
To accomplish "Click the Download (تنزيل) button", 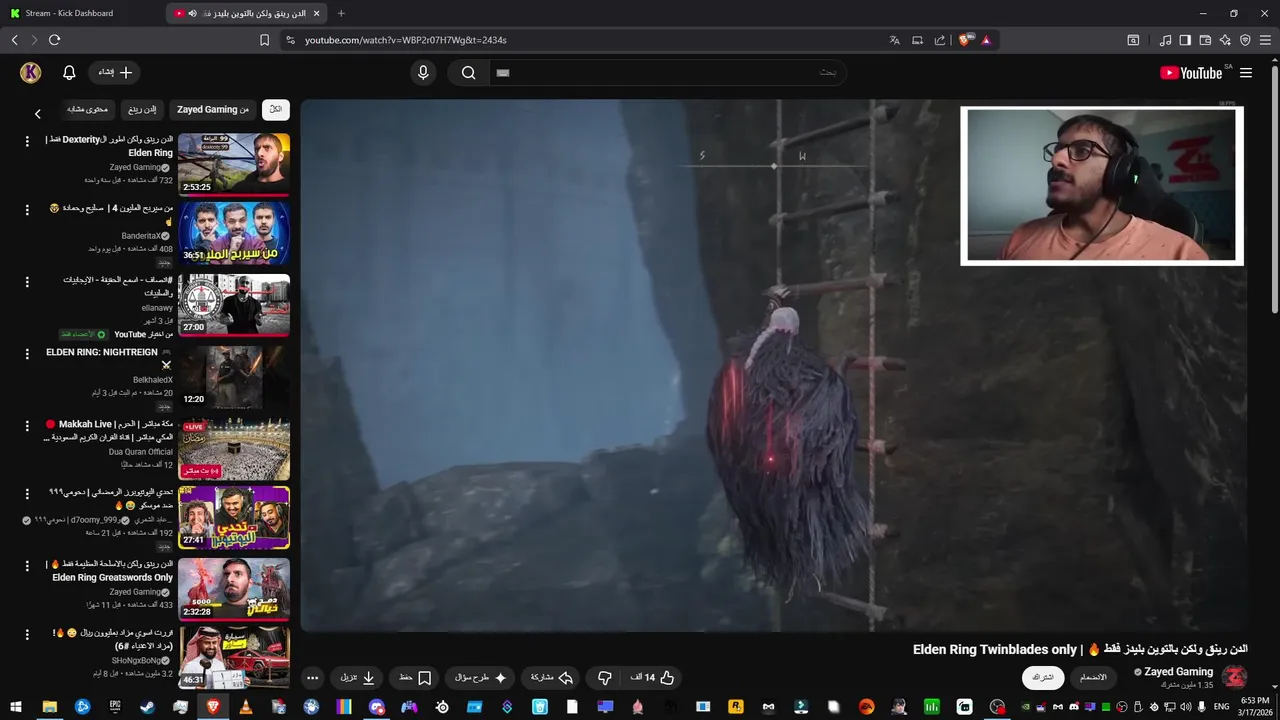I will (357, 678).
